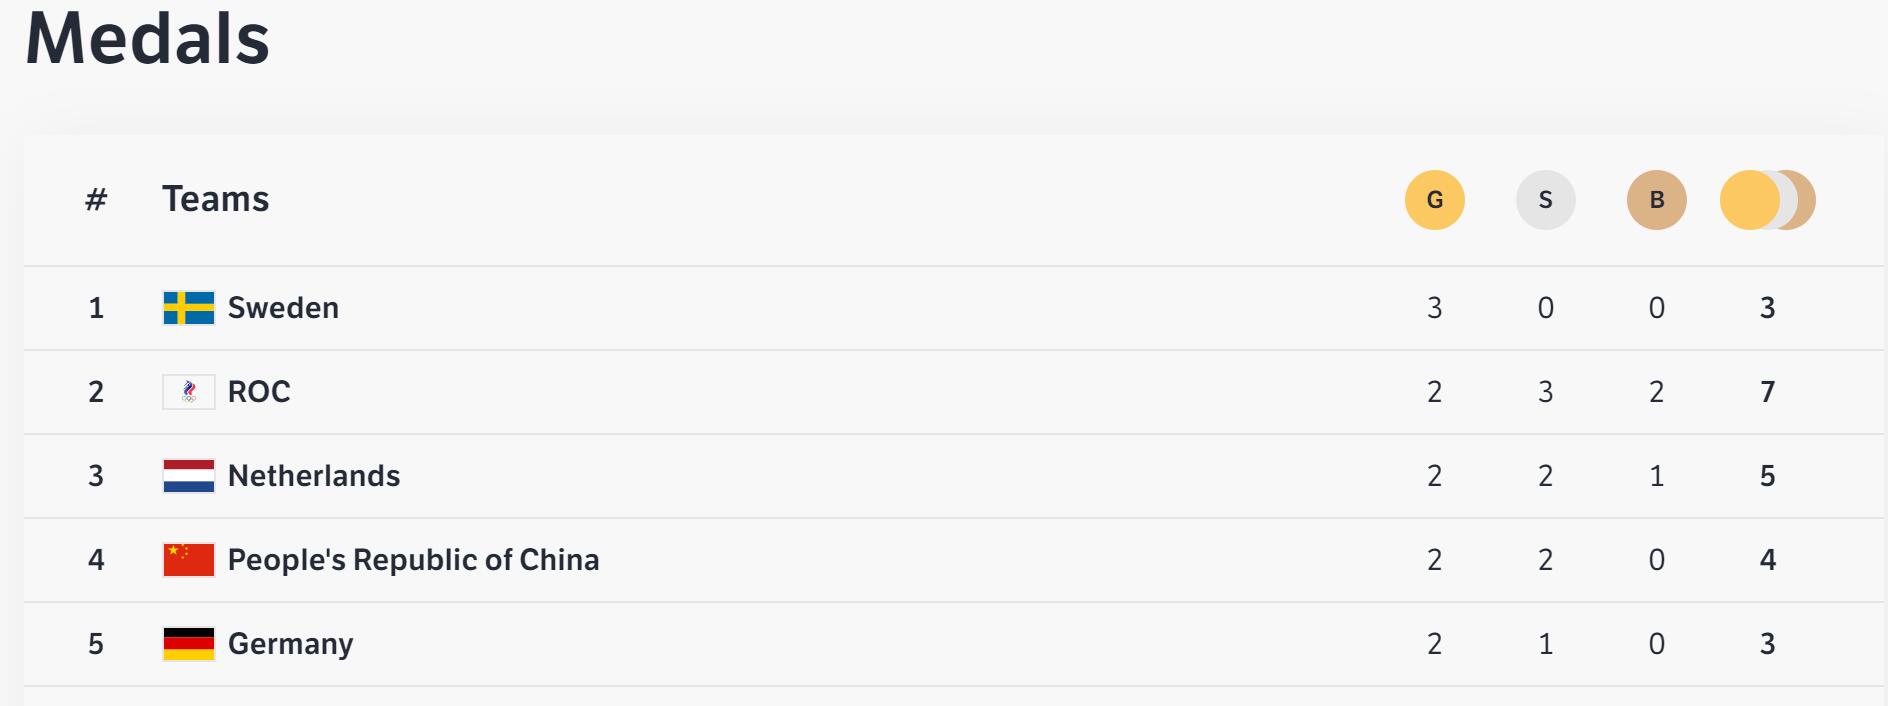
Task: Click the Gold medal column icon
Action: (x=1434, y=200)
